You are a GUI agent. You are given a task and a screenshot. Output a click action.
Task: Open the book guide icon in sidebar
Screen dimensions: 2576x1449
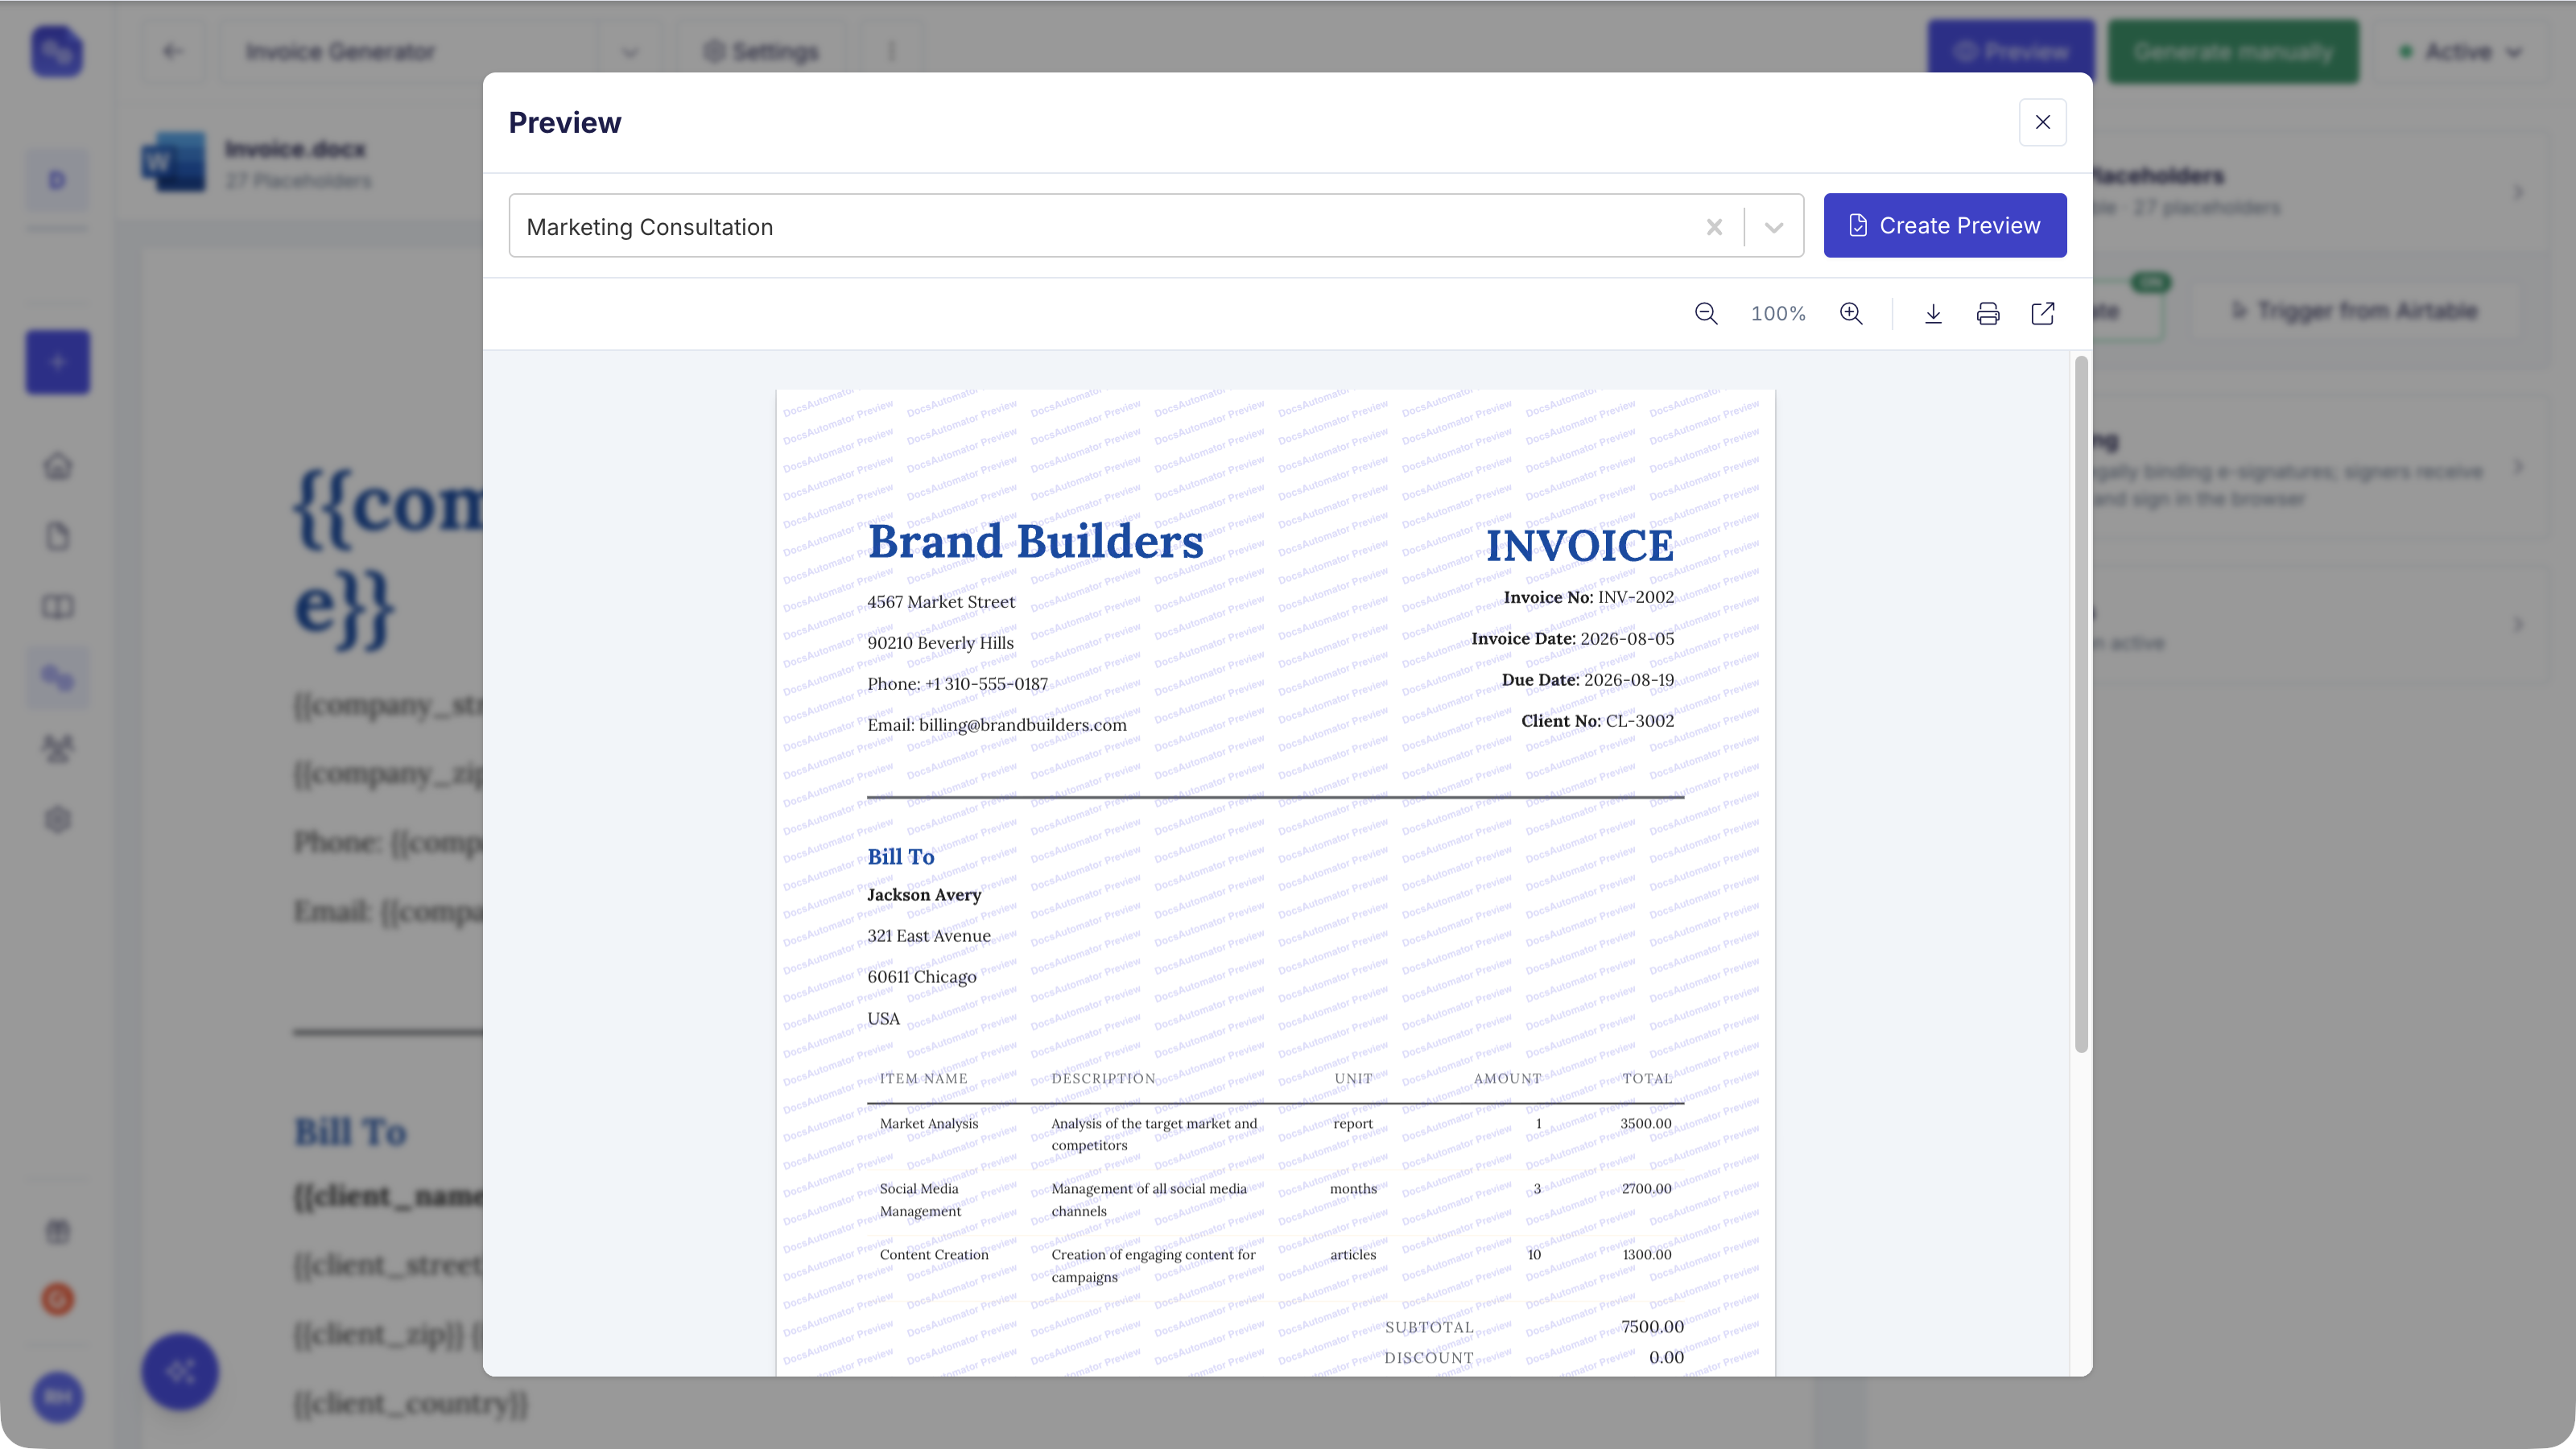58,607
